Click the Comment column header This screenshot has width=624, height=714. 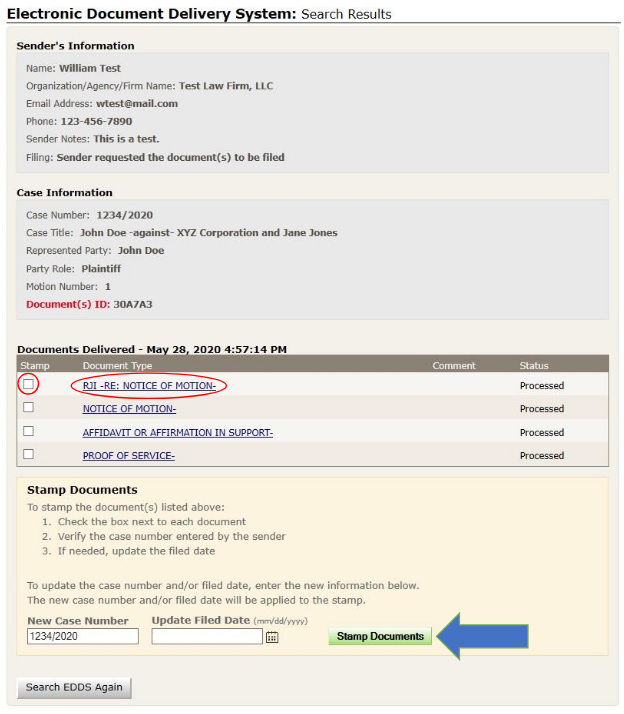click(x=454, y=366)
